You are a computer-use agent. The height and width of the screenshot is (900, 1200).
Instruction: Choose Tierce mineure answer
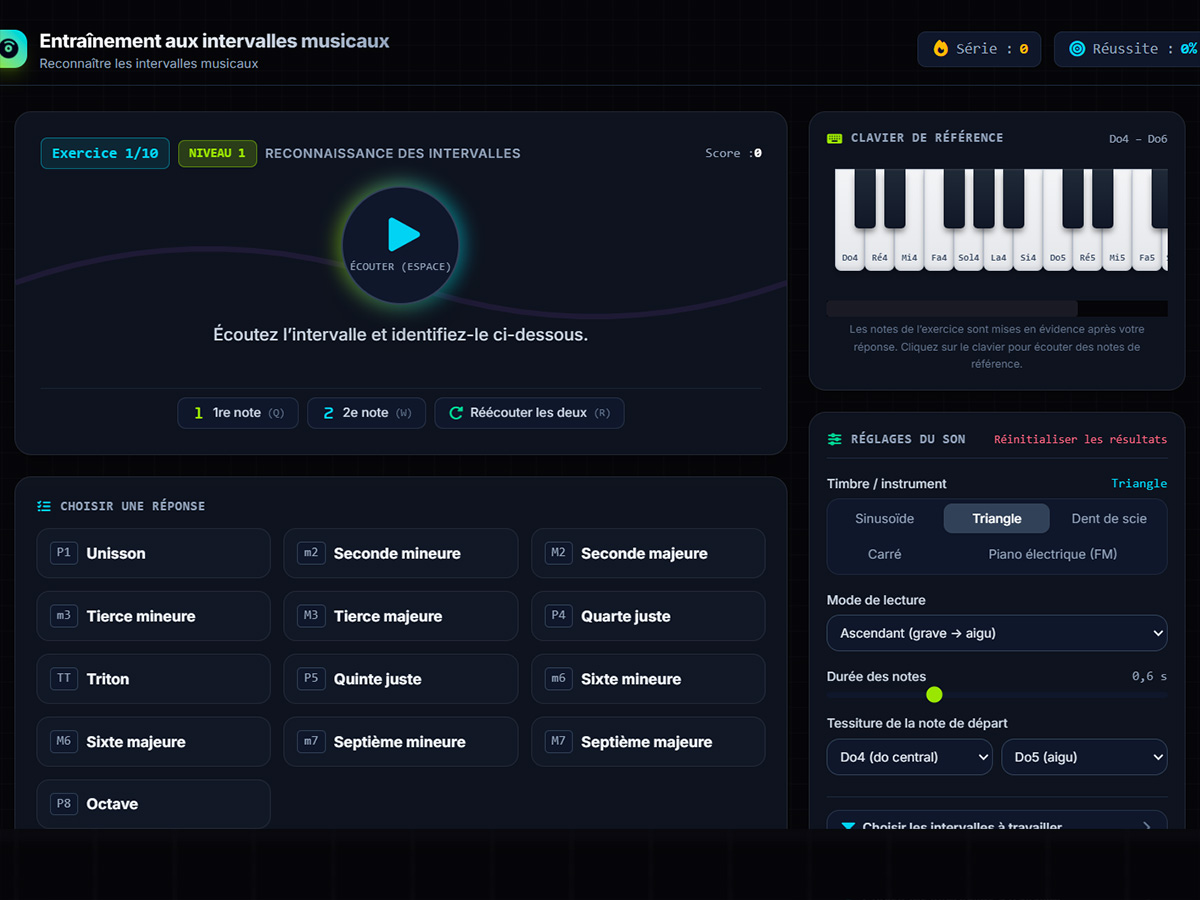[x=153, y=616]
